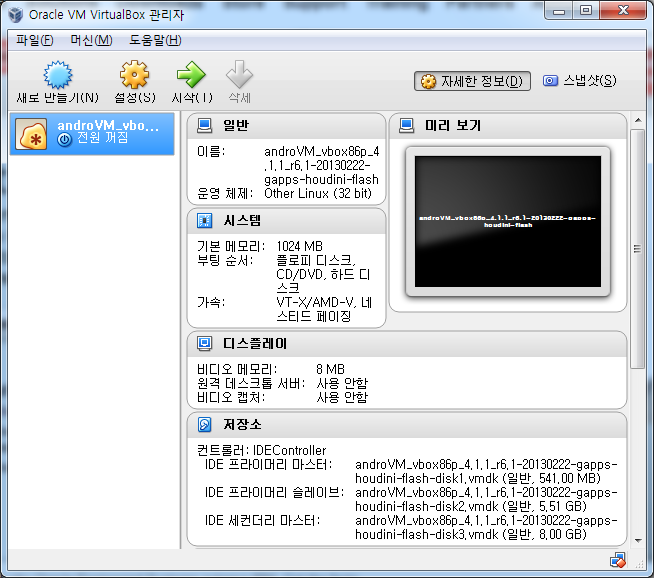
Task: Click the houdini-flash-disk3.vmdk entry
Action: click(x=486, y=527)
